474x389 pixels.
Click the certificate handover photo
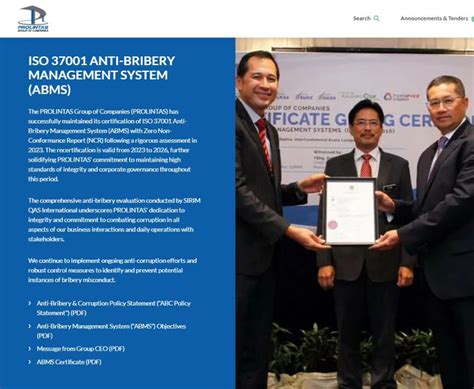355,213
